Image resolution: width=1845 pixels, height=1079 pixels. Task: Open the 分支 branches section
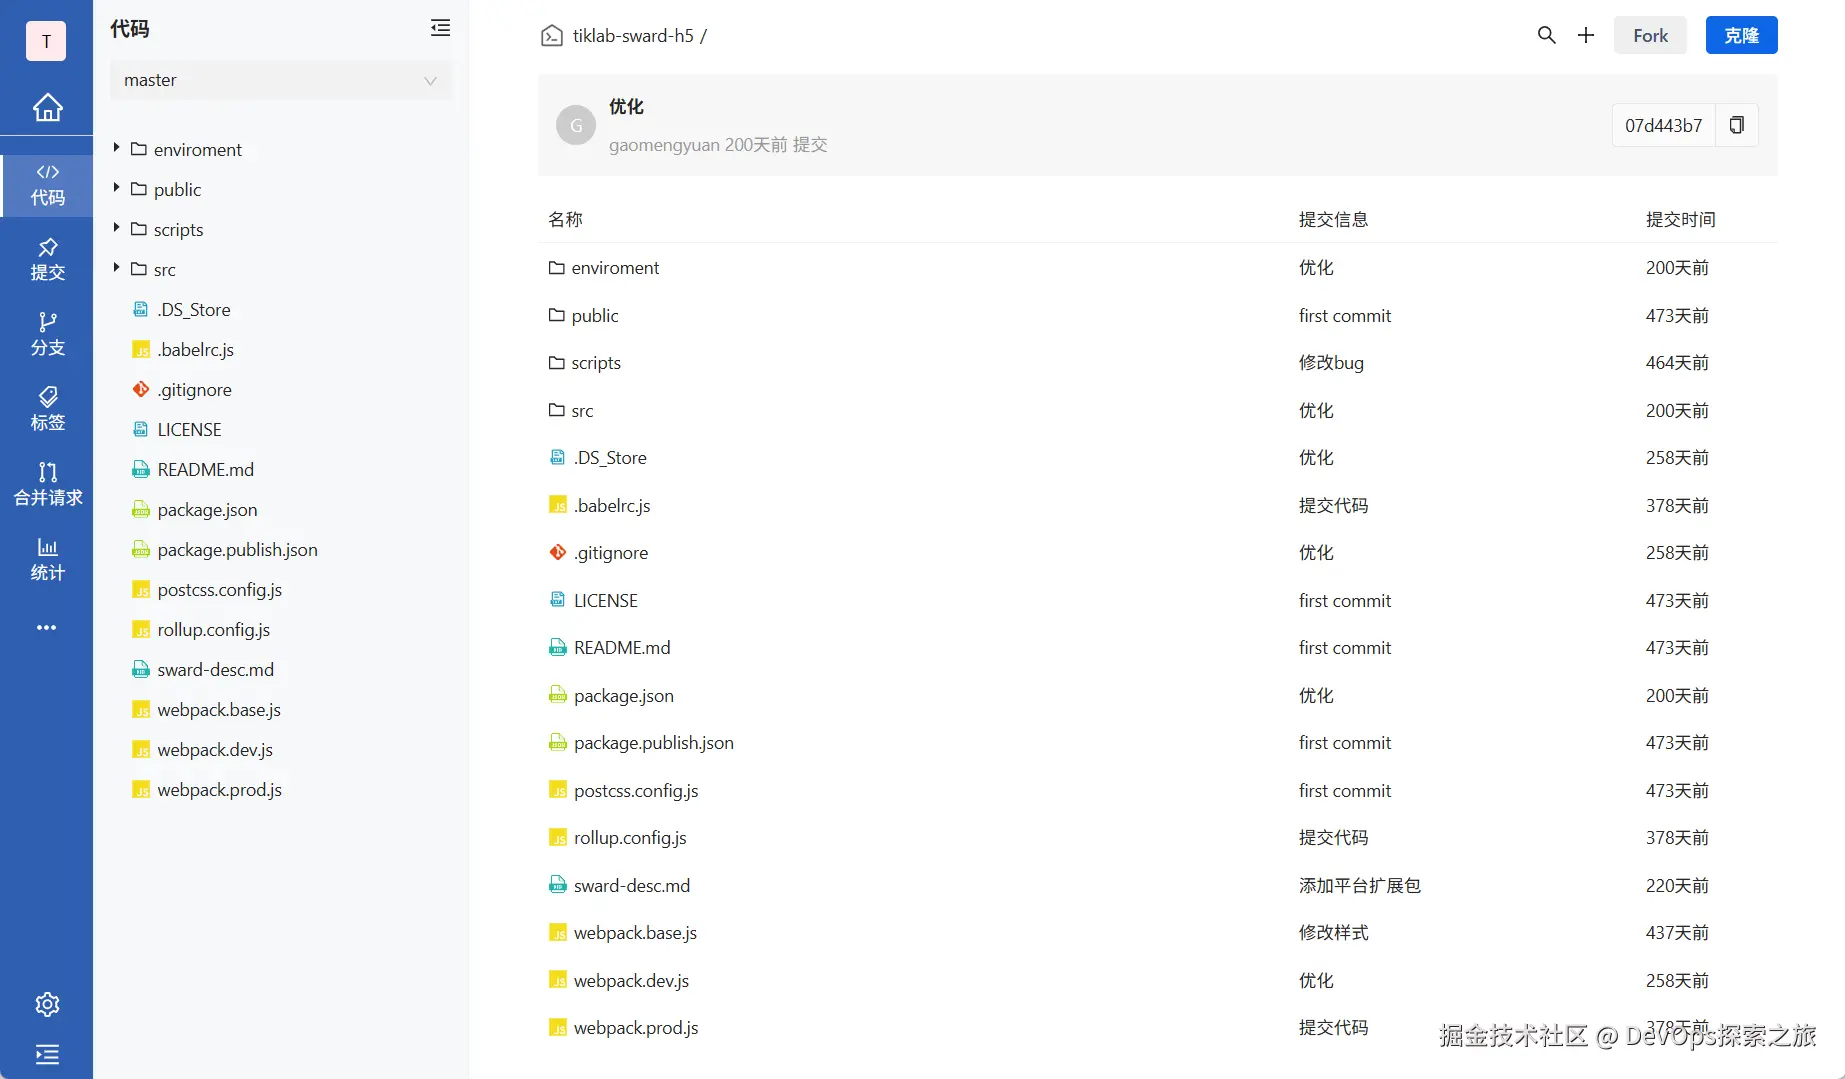(x=47, y=334)
